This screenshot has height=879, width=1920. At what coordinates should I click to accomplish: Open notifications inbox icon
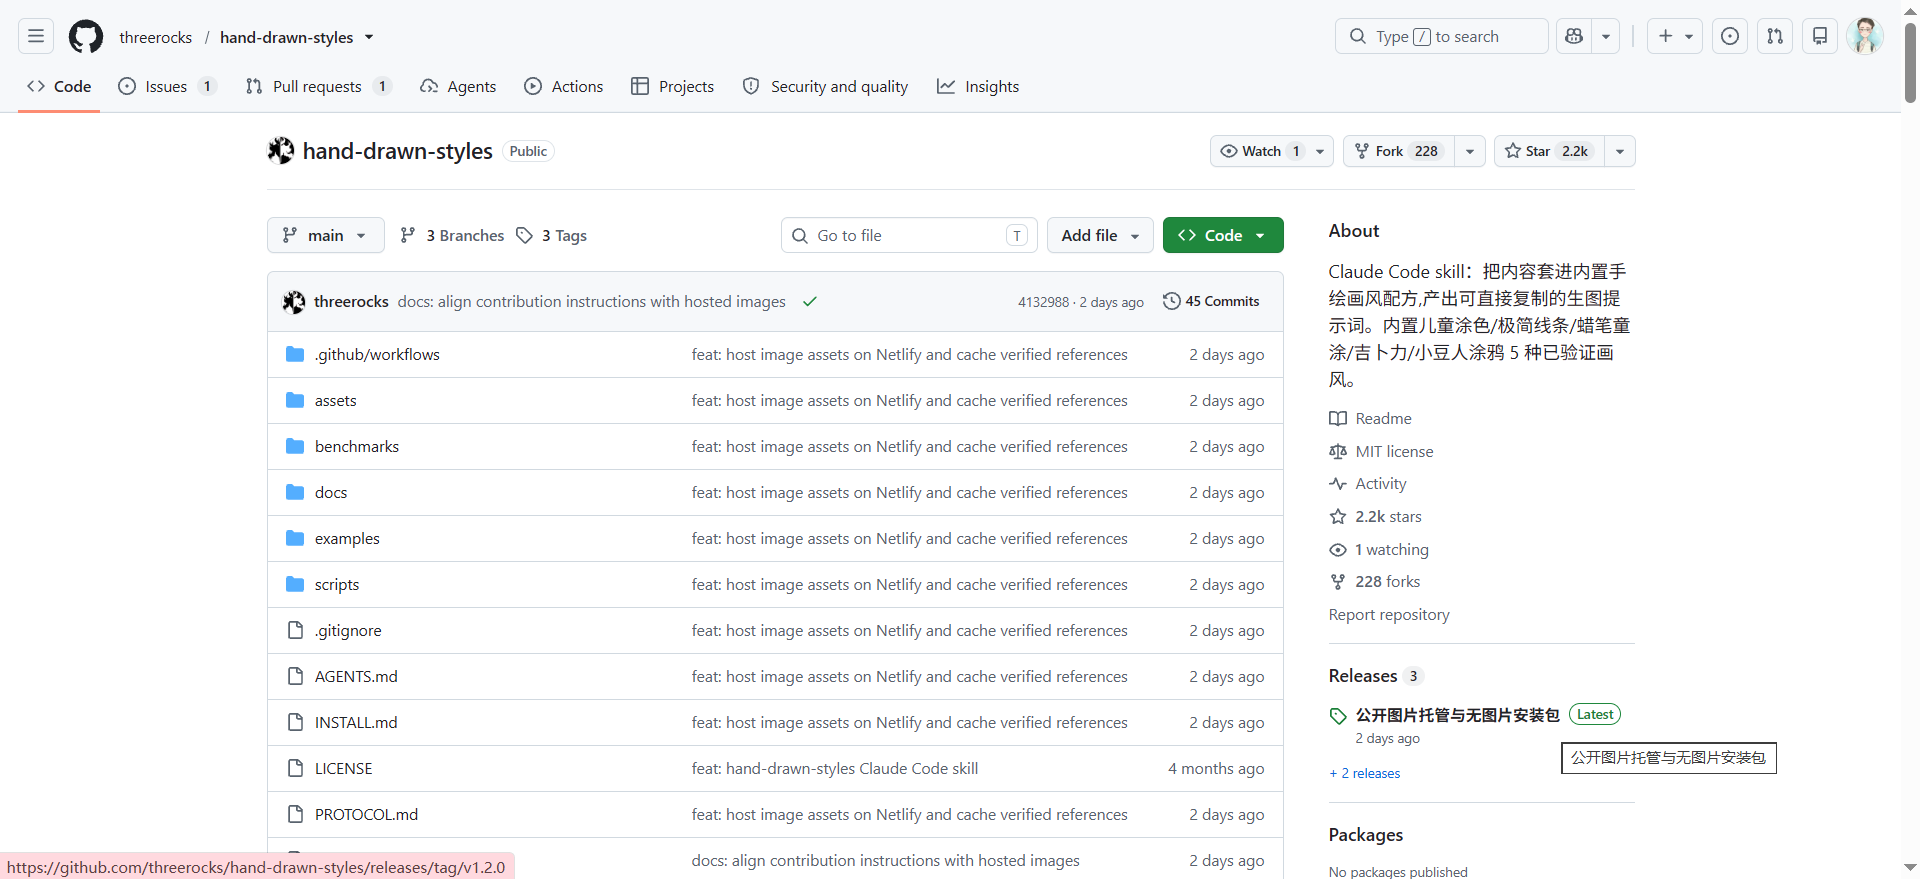pyautogui.click(x=1820, y=36)
